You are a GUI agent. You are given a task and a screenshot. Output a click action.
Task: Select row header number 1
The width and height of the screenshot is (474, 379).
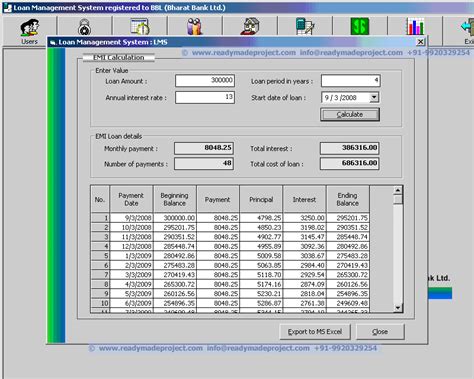[100, 218]
